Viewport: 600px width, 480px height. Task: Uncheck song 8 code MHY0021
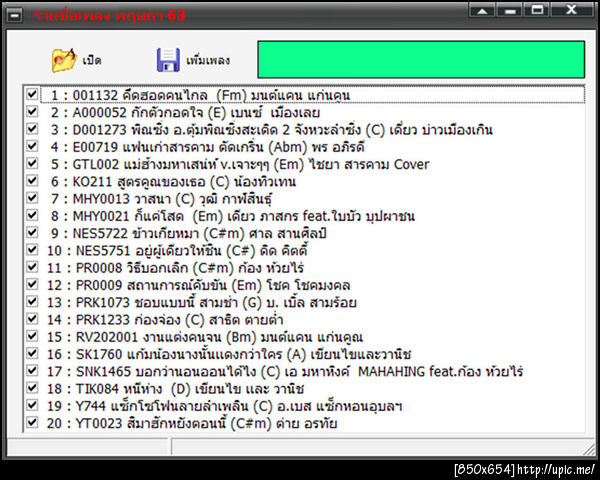32,215
